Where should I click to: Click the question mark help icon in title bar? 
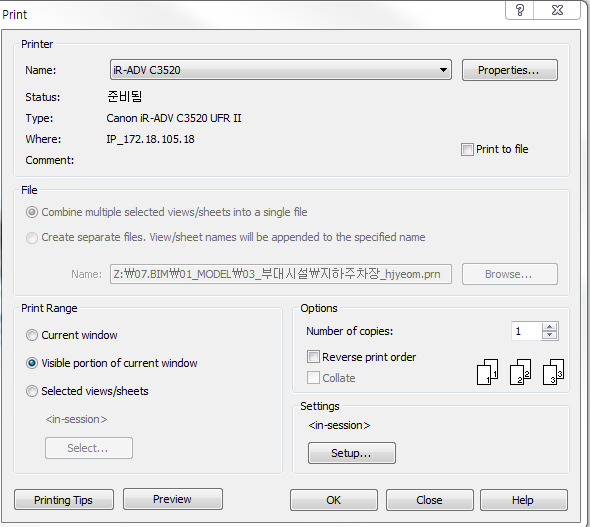tap(520, 10)
